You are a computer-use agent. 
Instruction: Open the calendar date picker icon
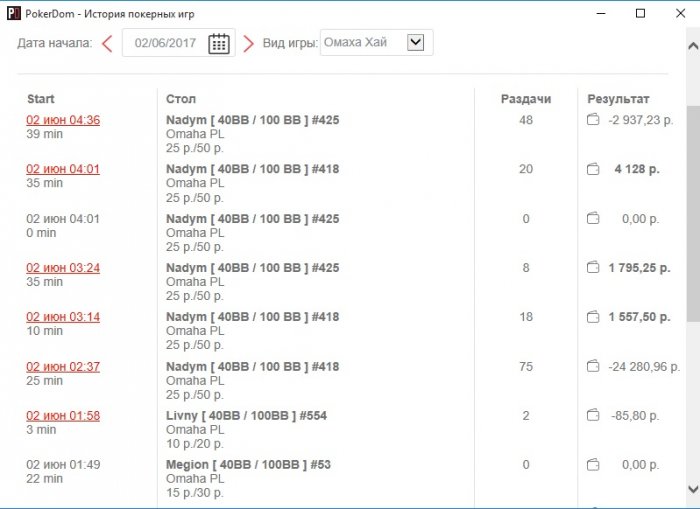[x=219, y=43]
